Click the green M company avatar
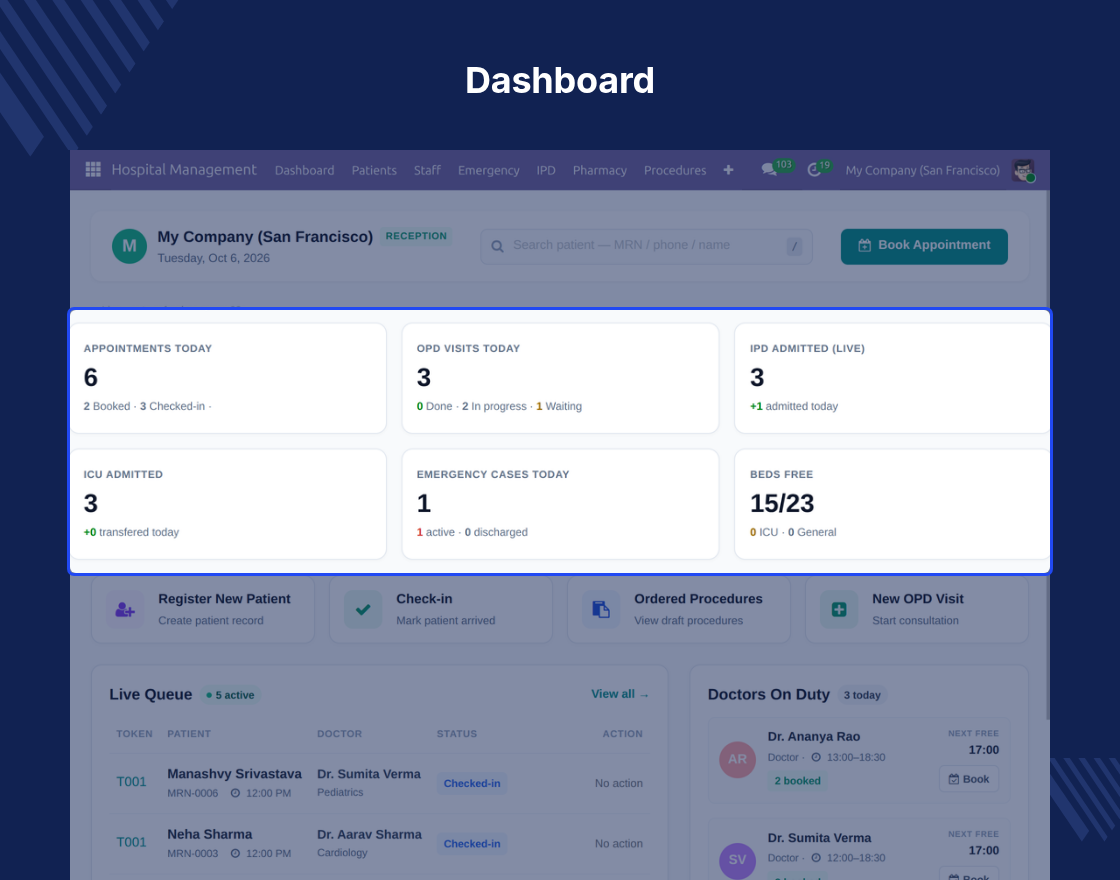1120x880 pixels. 129,246
